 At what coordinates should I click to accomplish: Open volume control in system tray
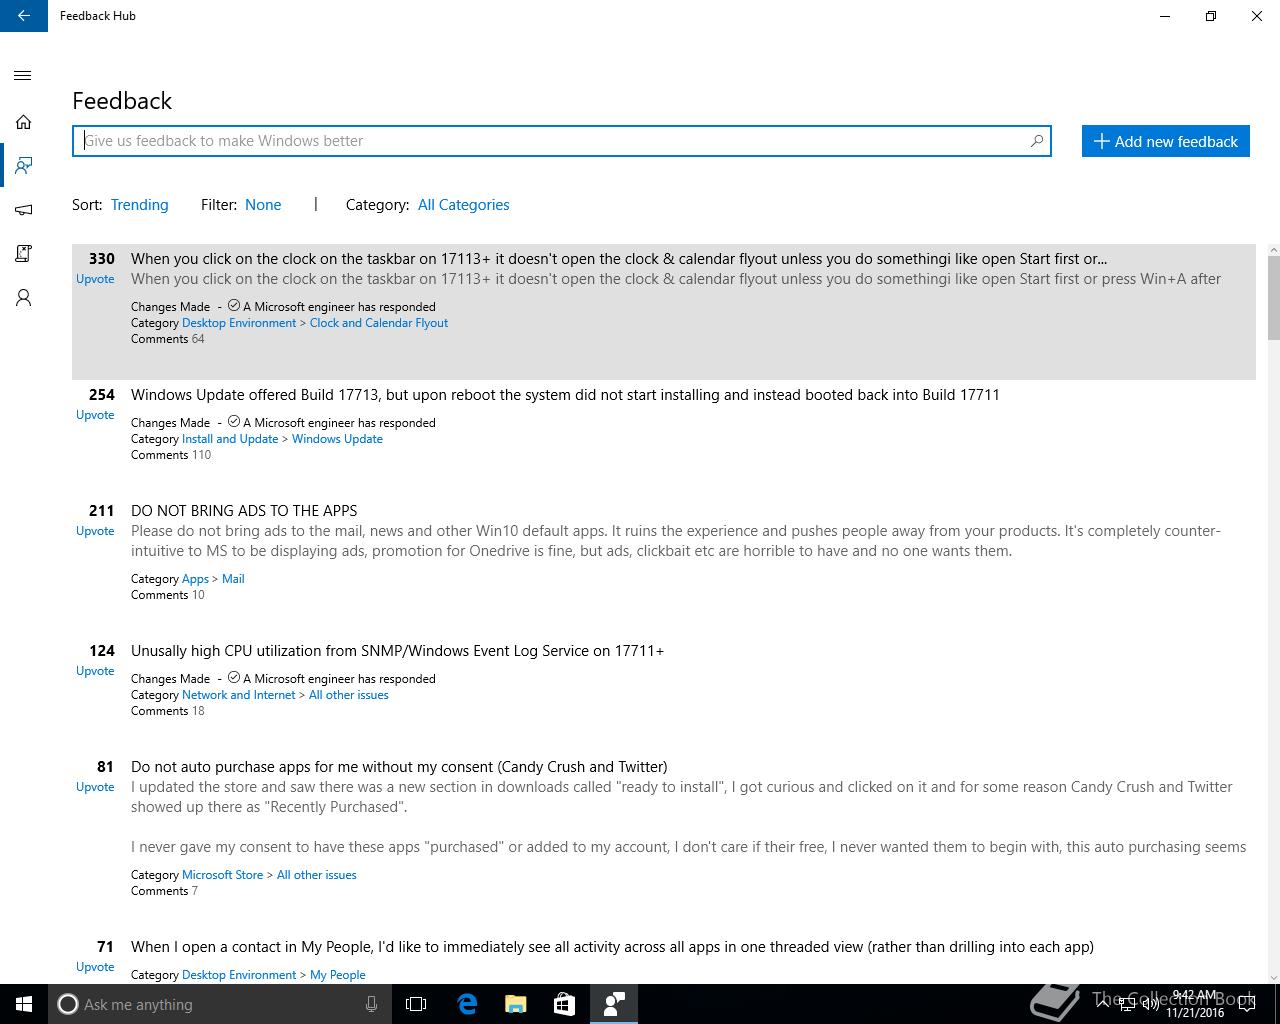1150,1004
